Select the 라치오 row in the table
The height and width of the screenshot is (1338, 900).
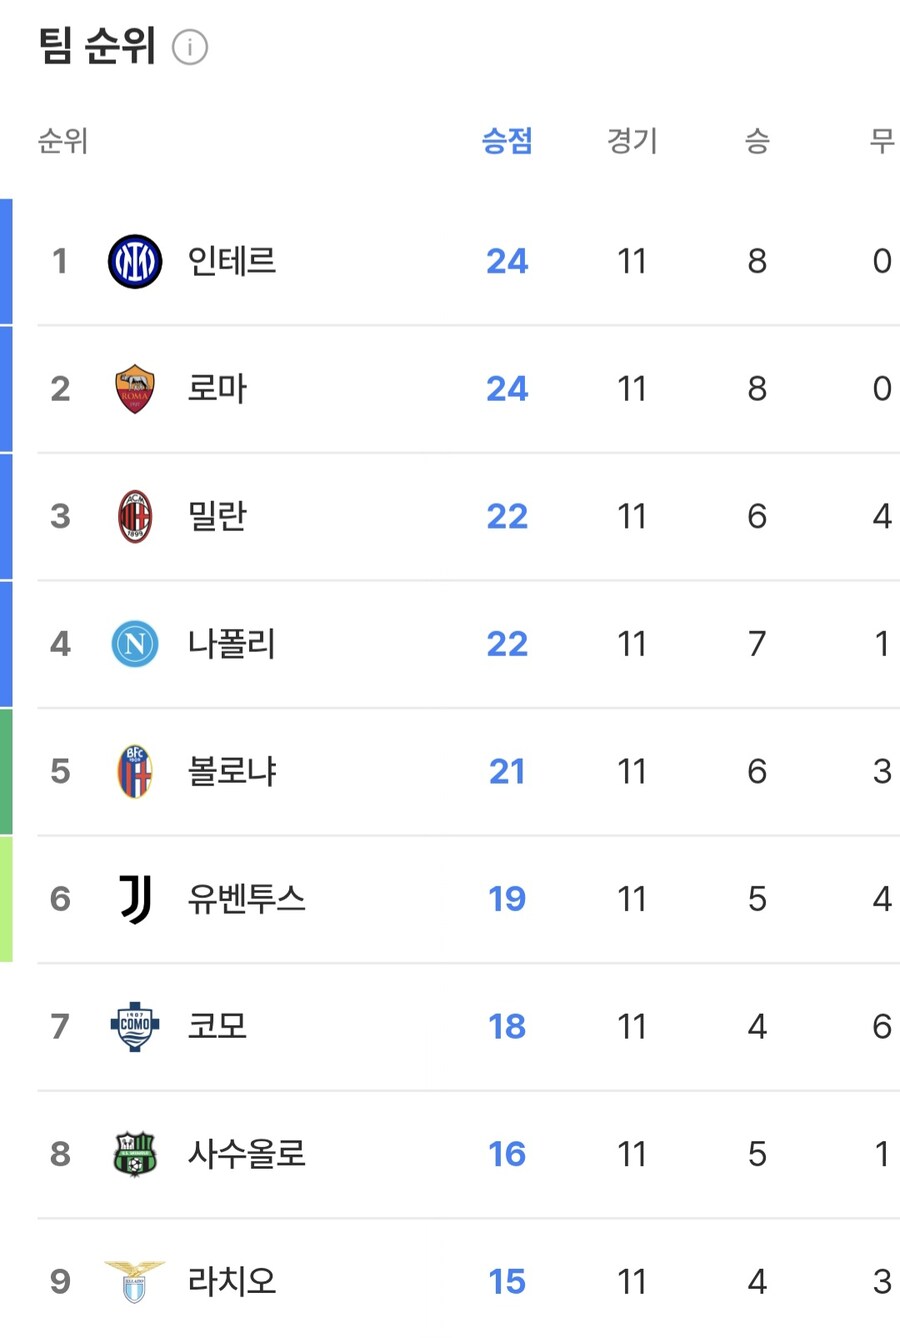click(450, 1281)
